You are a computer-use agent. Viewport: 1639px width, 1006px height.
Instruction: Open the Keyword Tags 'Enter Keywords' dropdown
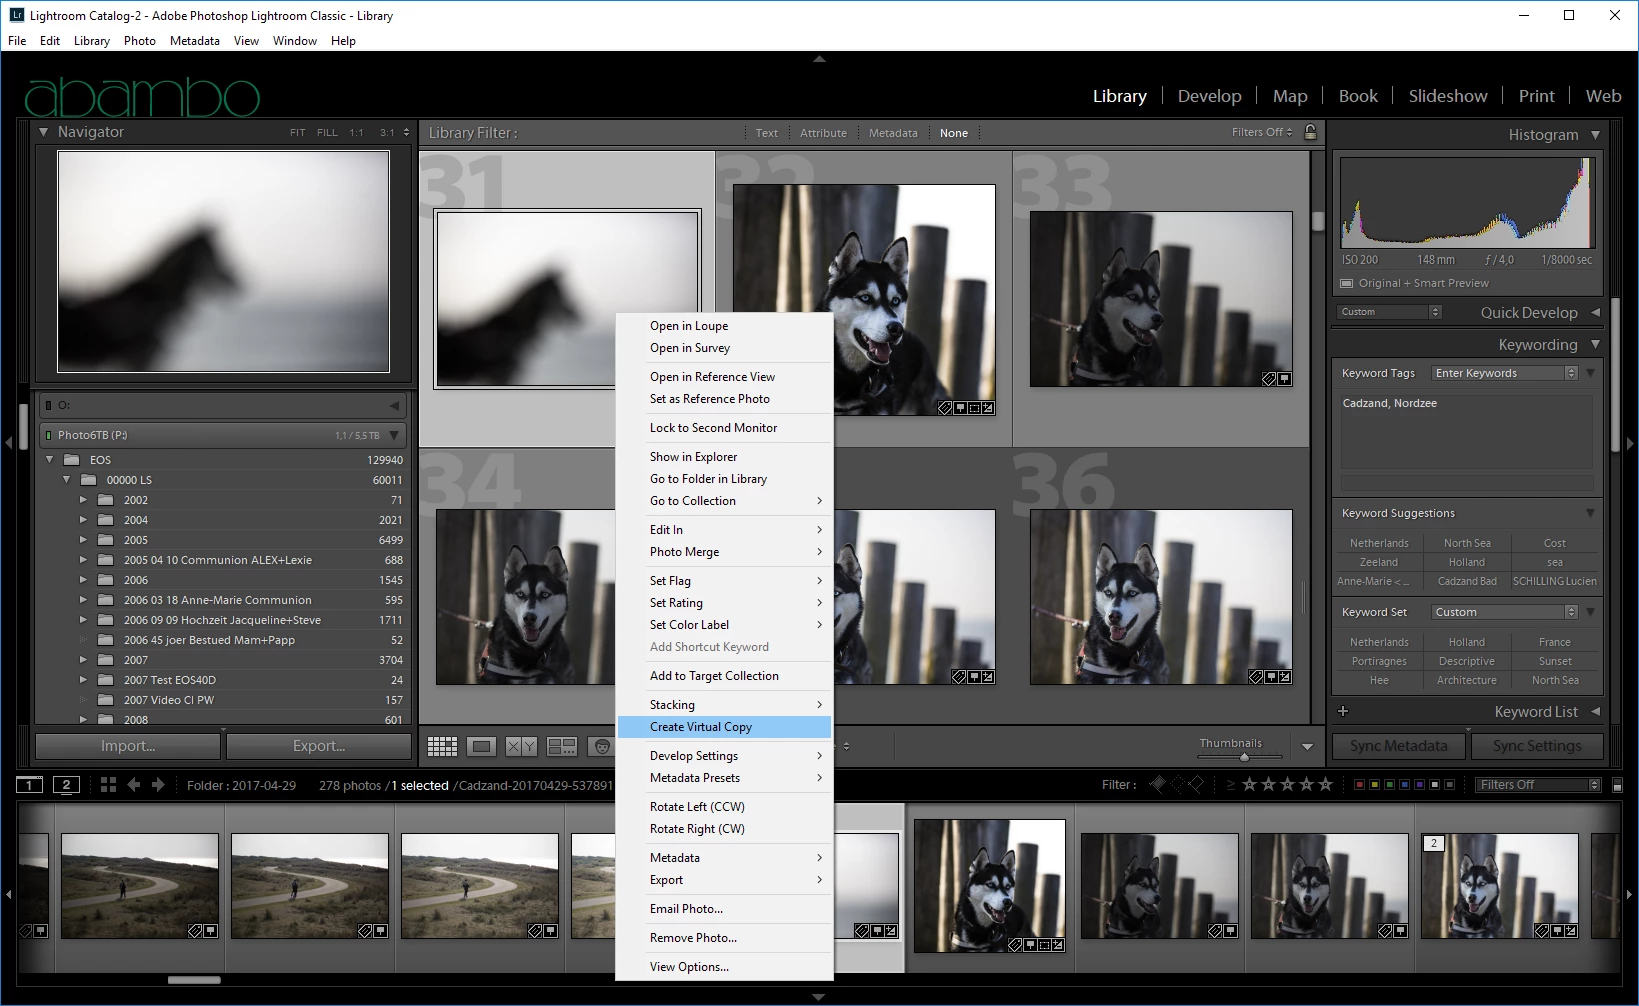[1504, 373]
